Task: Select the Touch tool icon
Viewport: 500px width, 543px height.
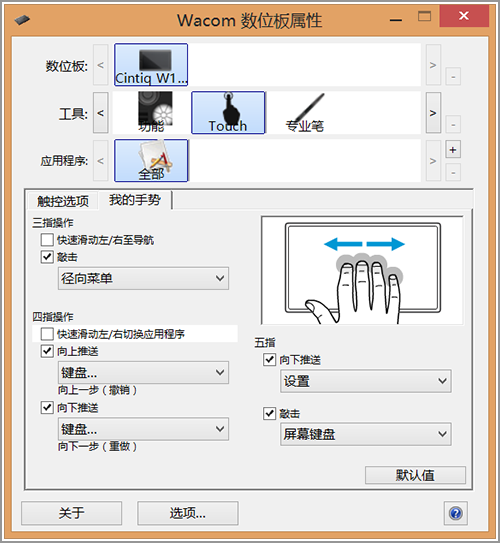Action: (x=228, y=113)
